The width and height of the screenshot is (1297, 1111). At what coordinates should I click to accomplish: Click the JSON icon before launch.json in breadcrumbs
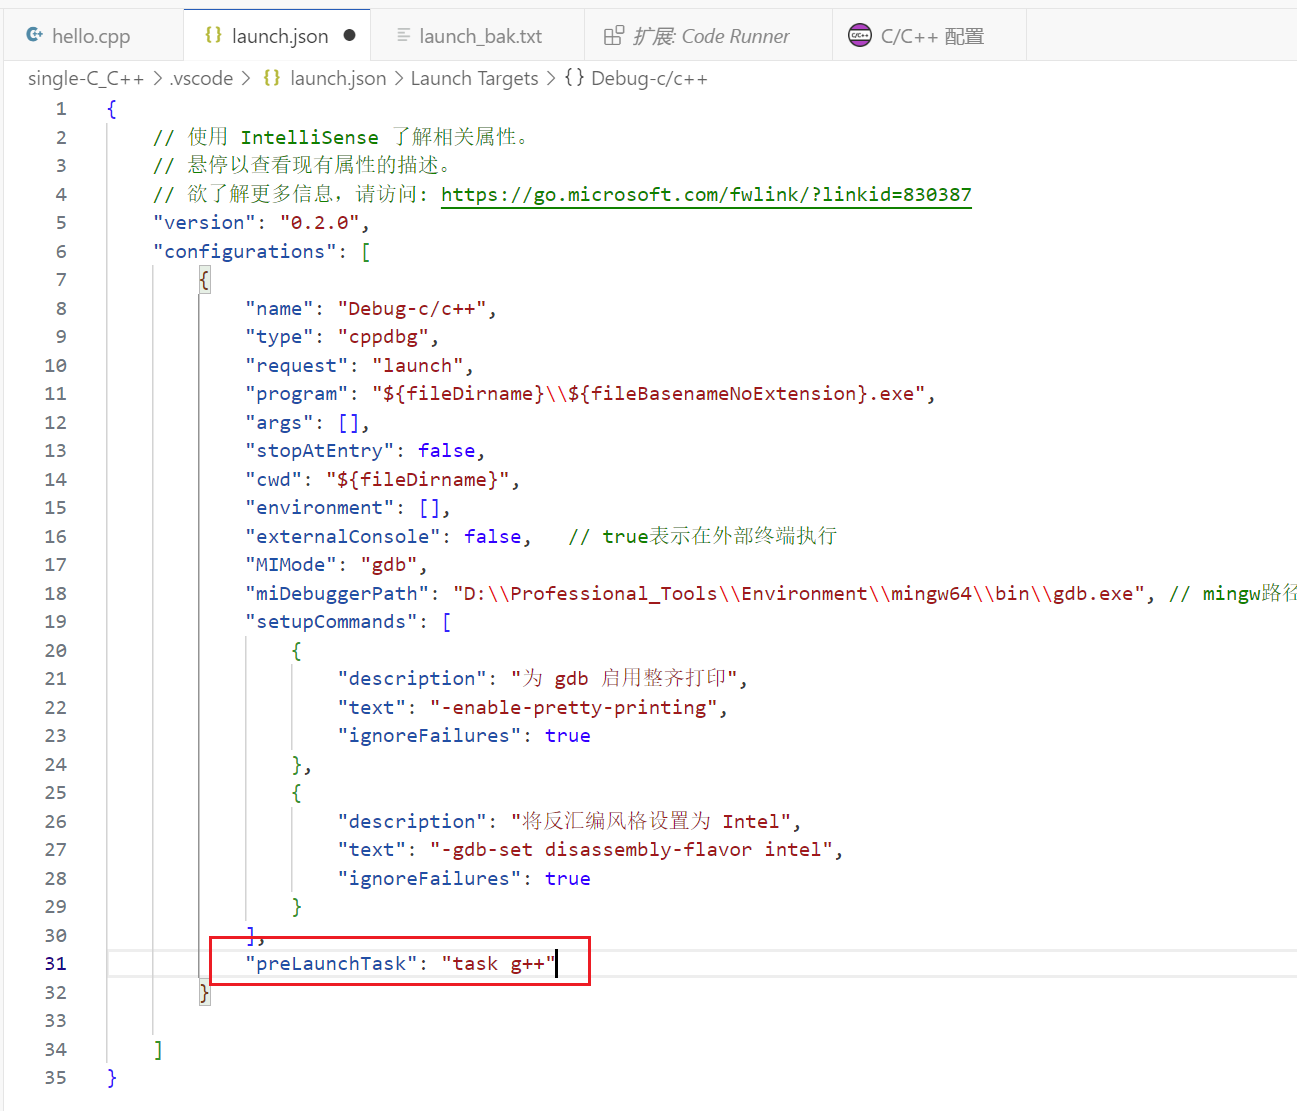(272, 78)
